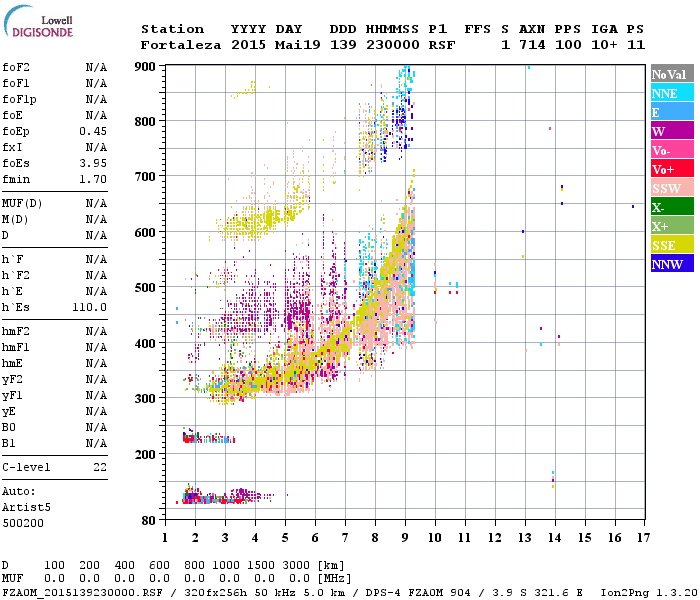The width and height of the screenshot is (700, 600).
Task: Click the foF1p label
Action: (x=19, y=99)
